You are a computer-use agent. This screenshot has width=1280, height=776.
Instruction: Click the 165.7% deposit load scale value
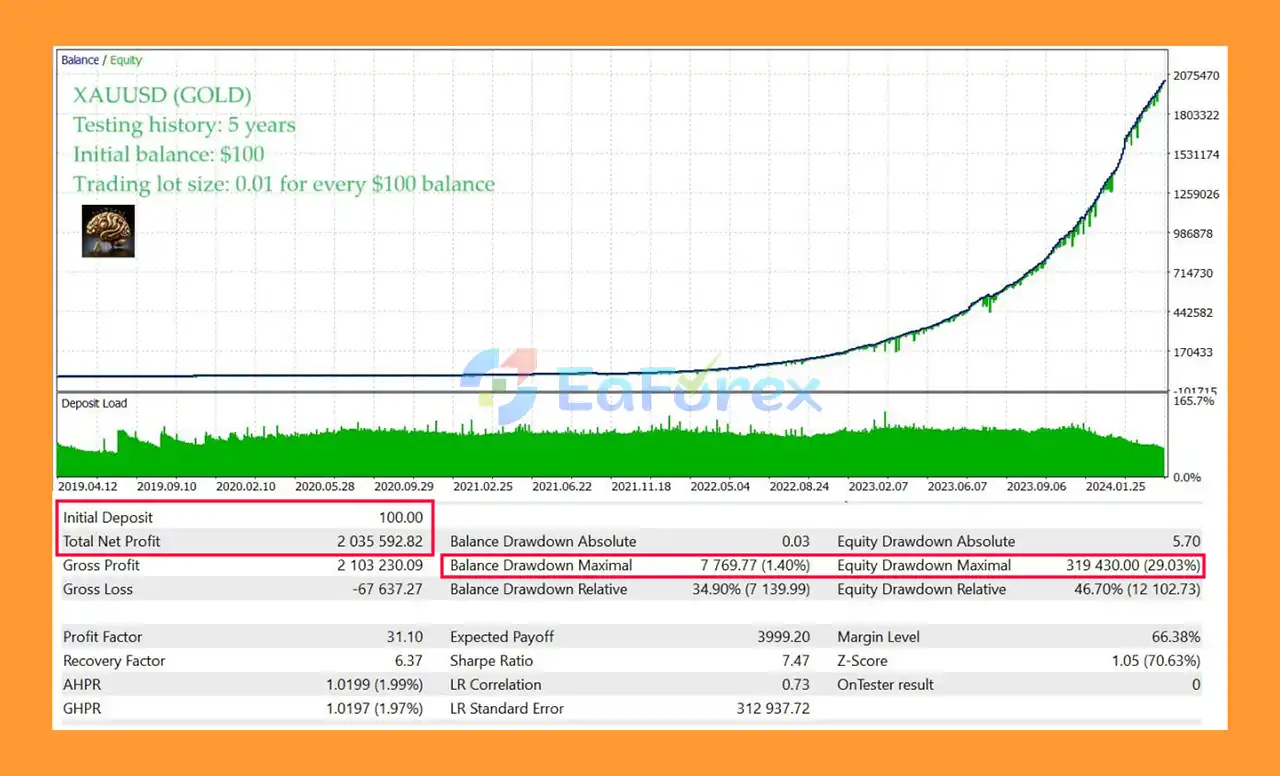[1193, 401]
